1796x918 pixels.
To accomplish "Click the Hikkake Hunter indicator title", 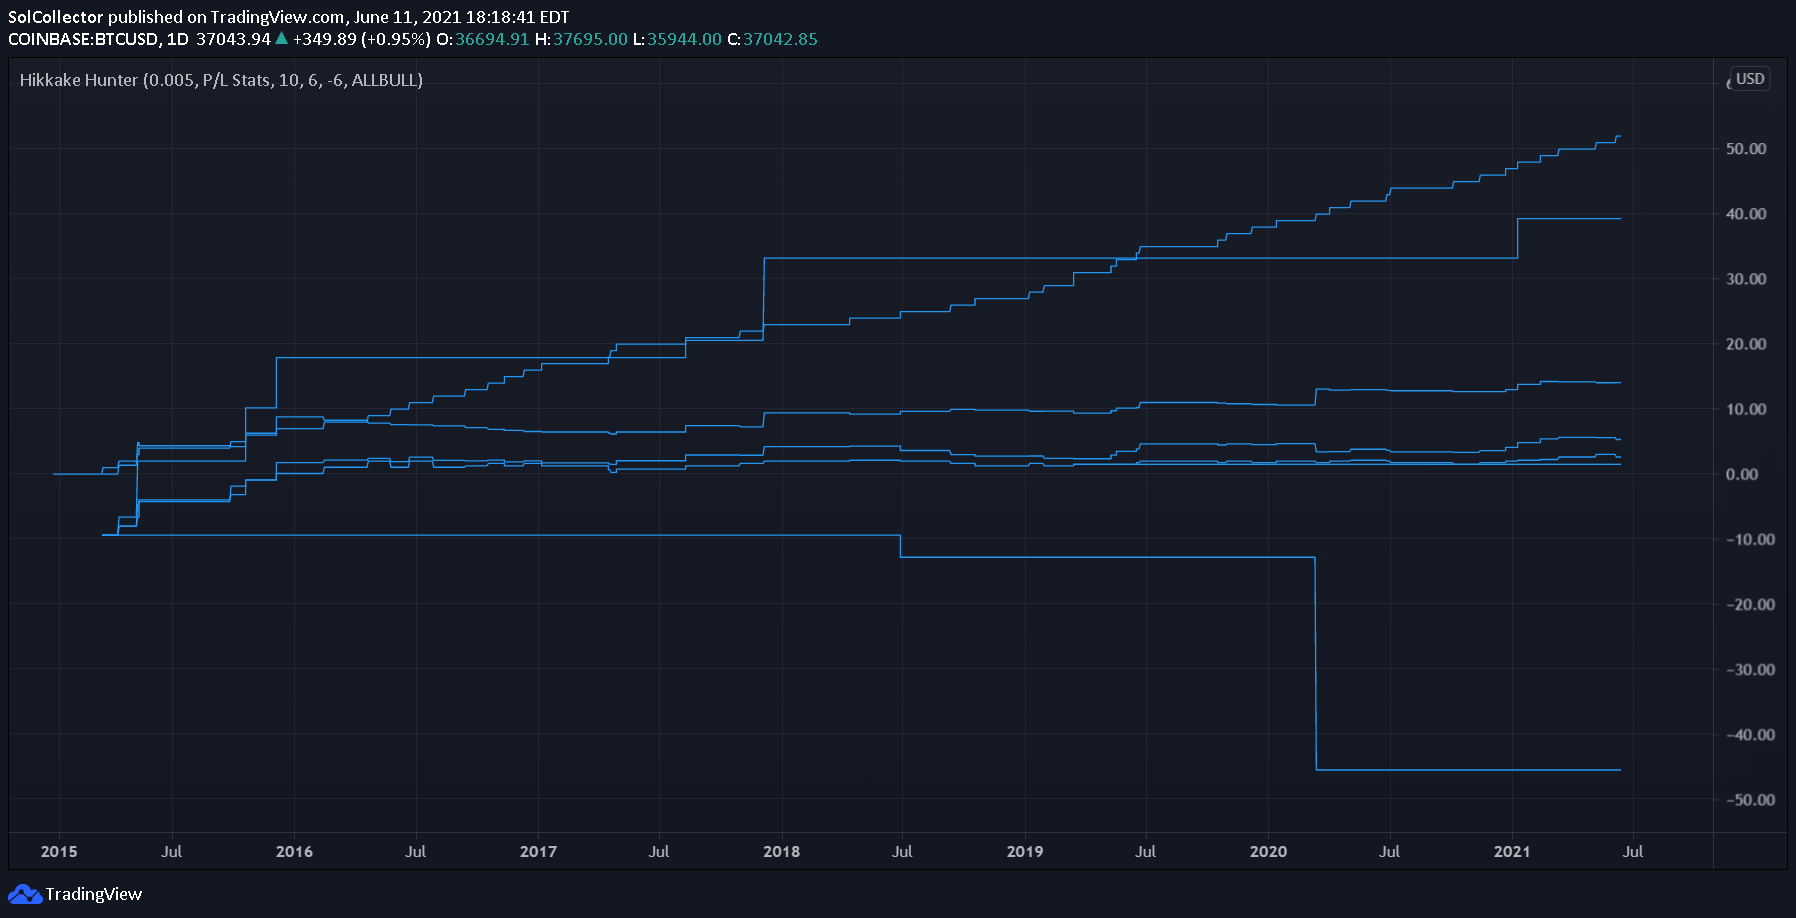I will [x=221, y=80].
